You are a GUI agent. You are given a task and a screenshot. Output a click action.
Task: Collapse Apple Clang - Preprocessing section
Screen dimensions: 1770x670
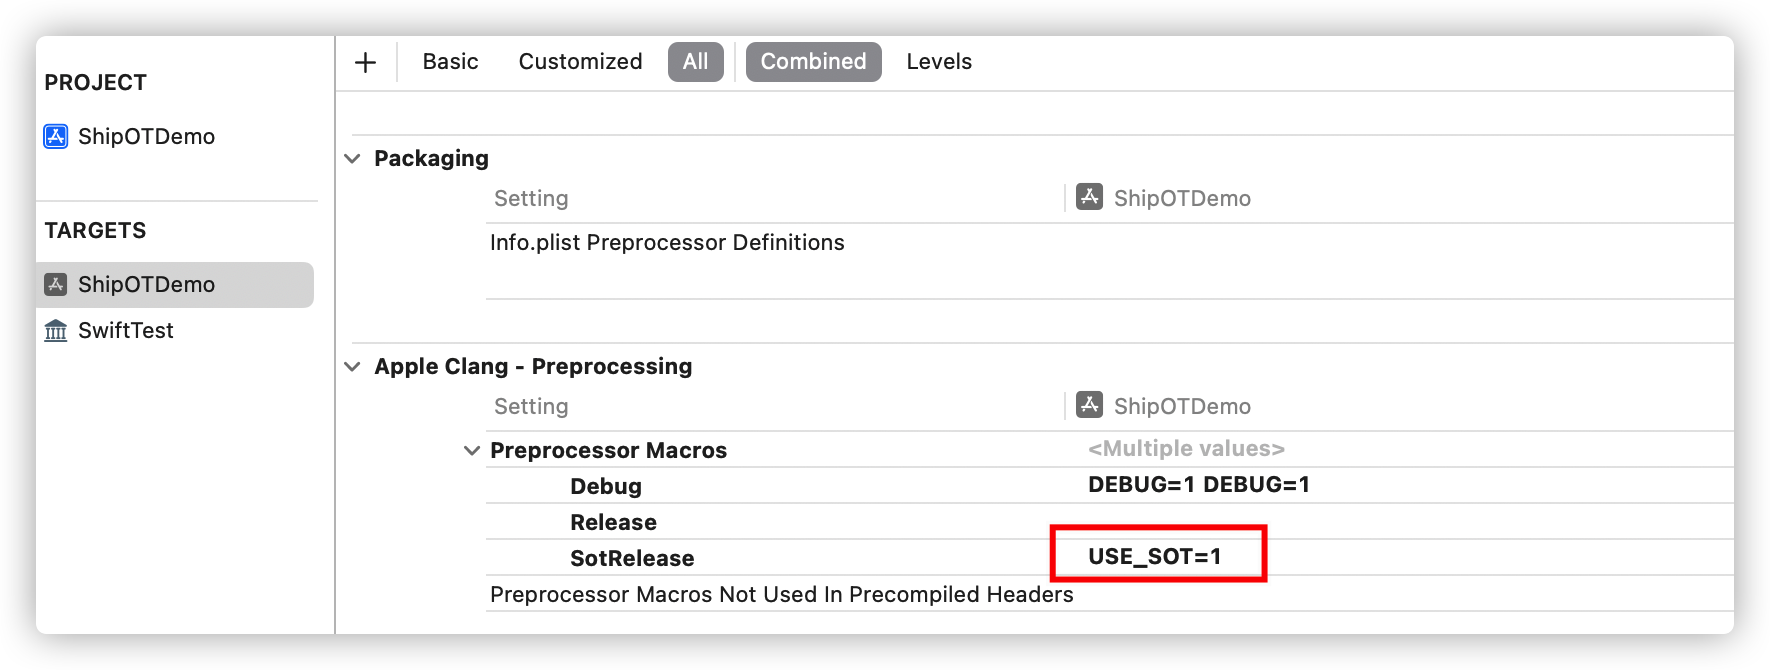coord(352,367)
